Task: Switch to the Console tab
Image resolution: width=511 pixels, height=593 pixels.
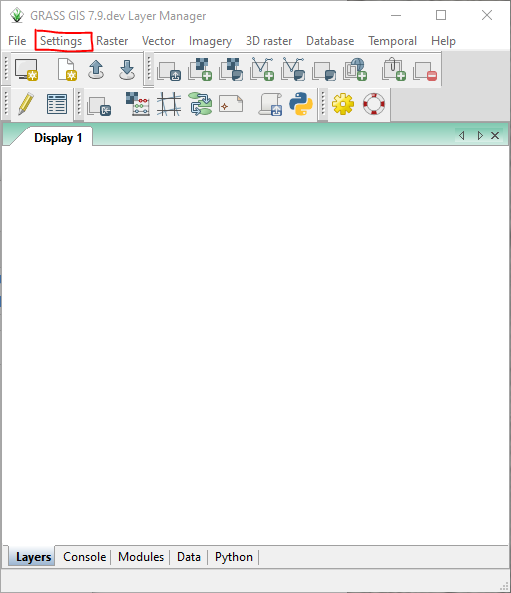Action: 84,557
